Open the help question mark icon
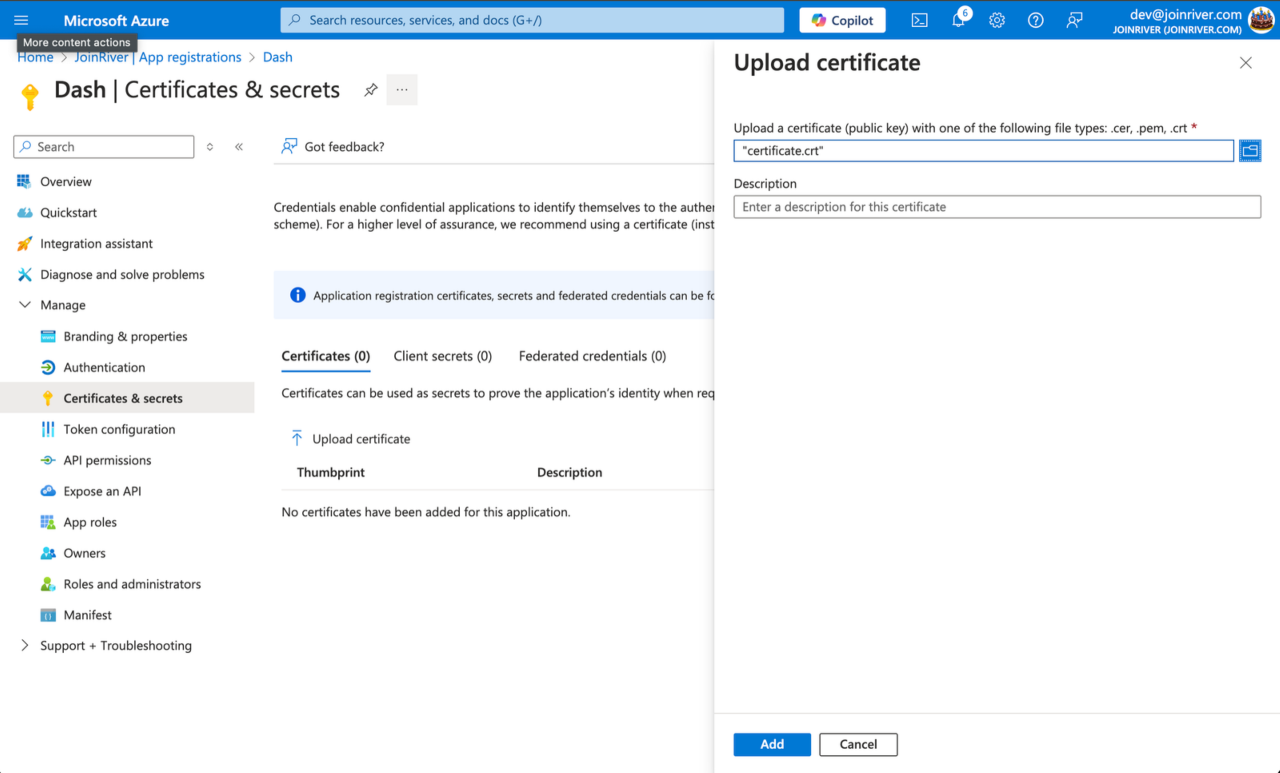Image resolution: width=1280 pixels, height=773 pixels. (1035, 20)
